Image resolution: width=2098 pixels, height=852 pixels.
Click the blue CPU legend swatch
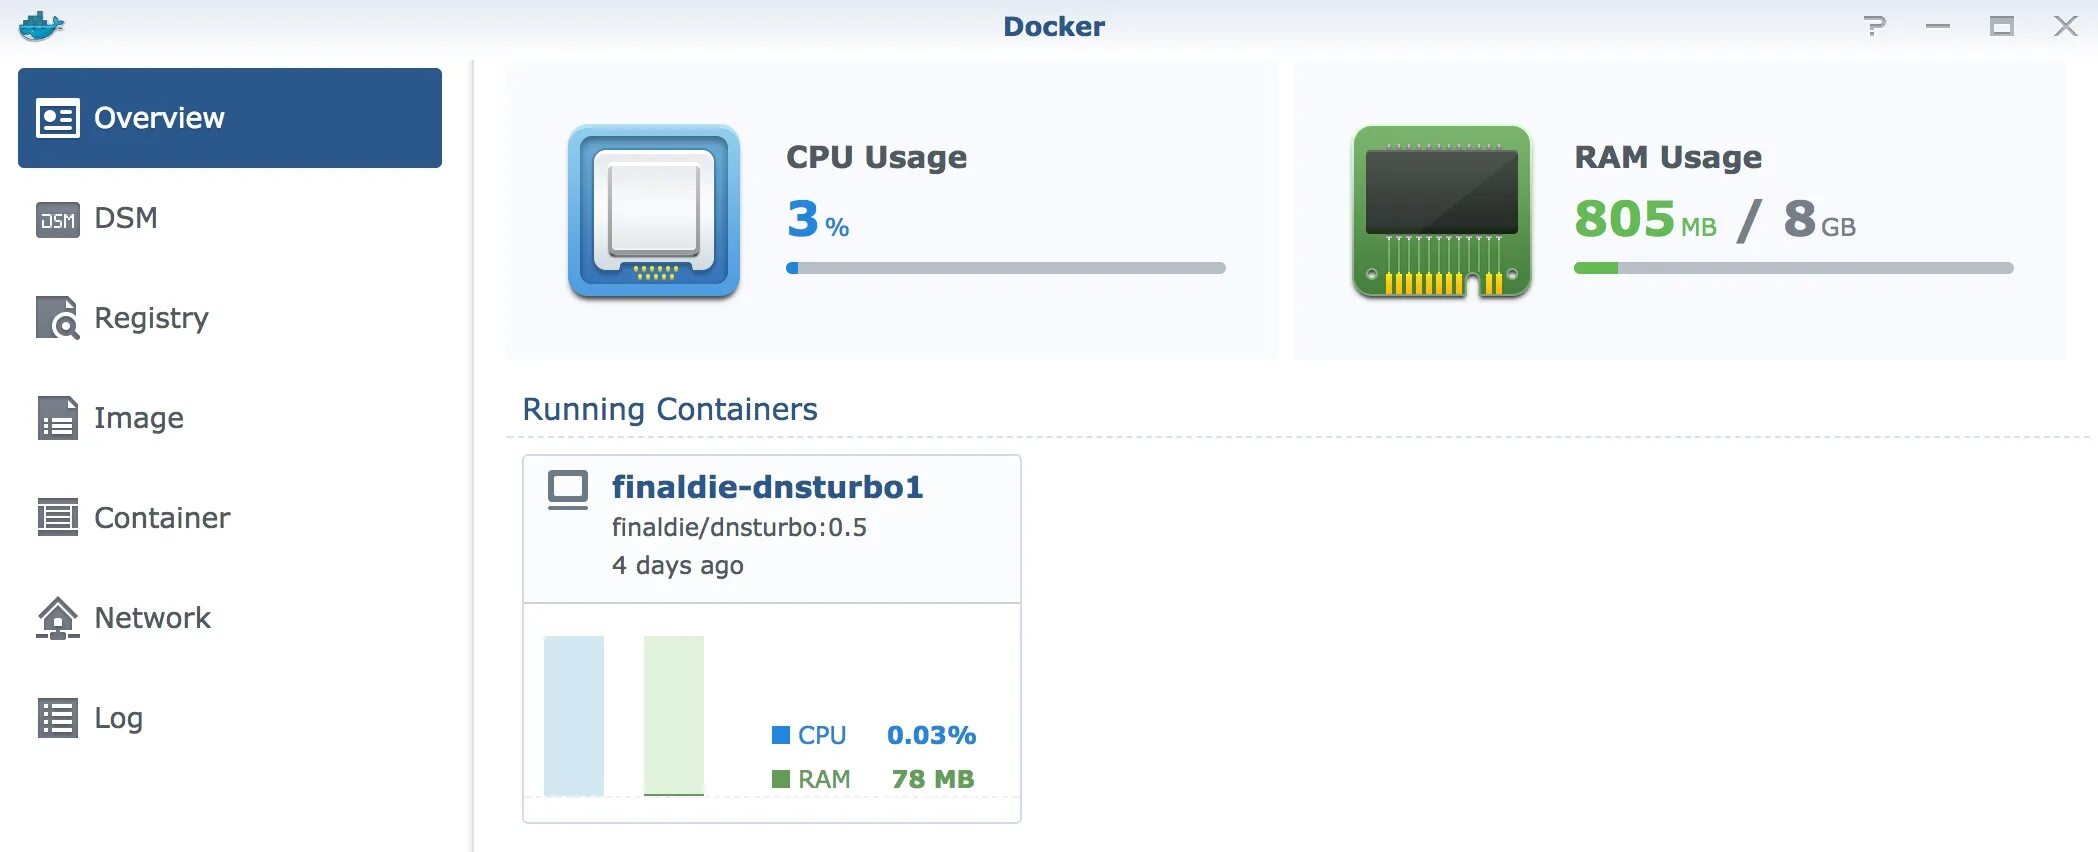[781, 735]
